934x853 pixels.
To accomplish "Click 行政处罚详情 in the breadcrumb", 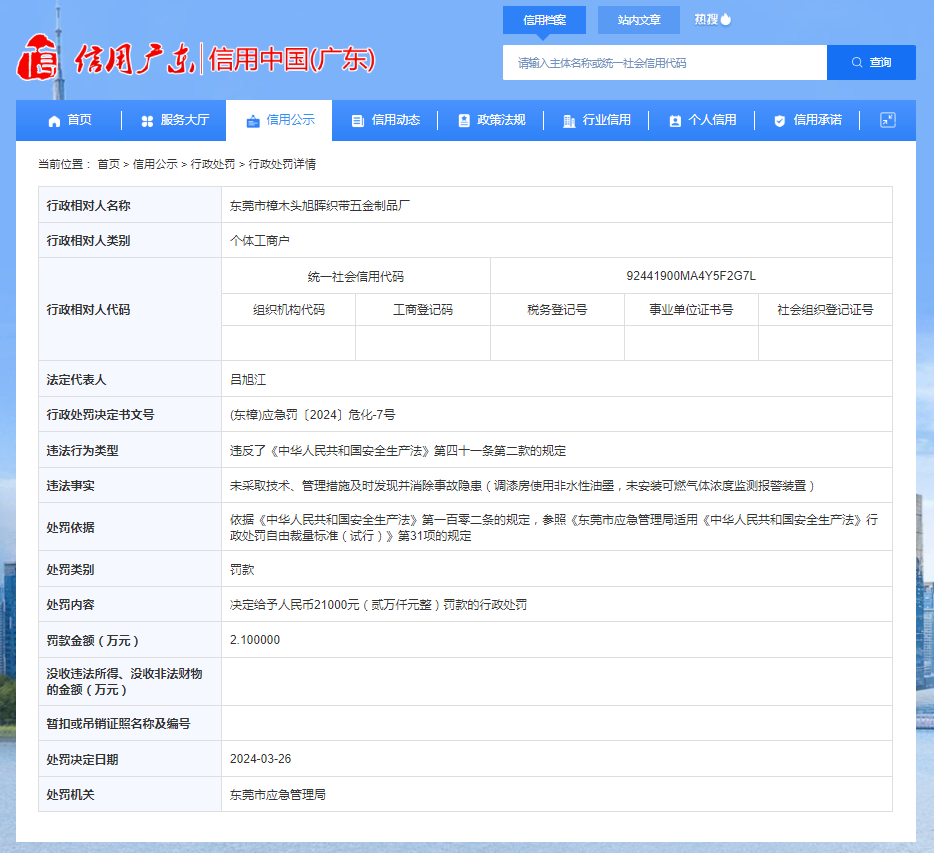I will (x=282, y=164).
